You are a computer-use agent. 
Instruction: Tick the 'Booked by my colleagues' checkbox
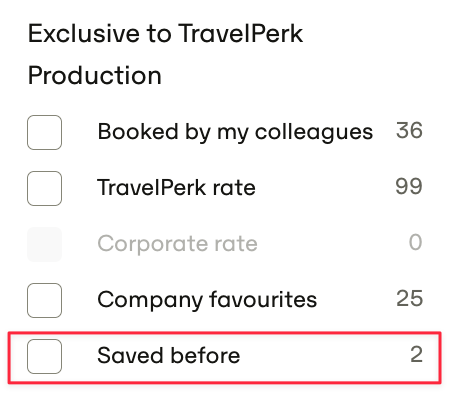point(44,132)
